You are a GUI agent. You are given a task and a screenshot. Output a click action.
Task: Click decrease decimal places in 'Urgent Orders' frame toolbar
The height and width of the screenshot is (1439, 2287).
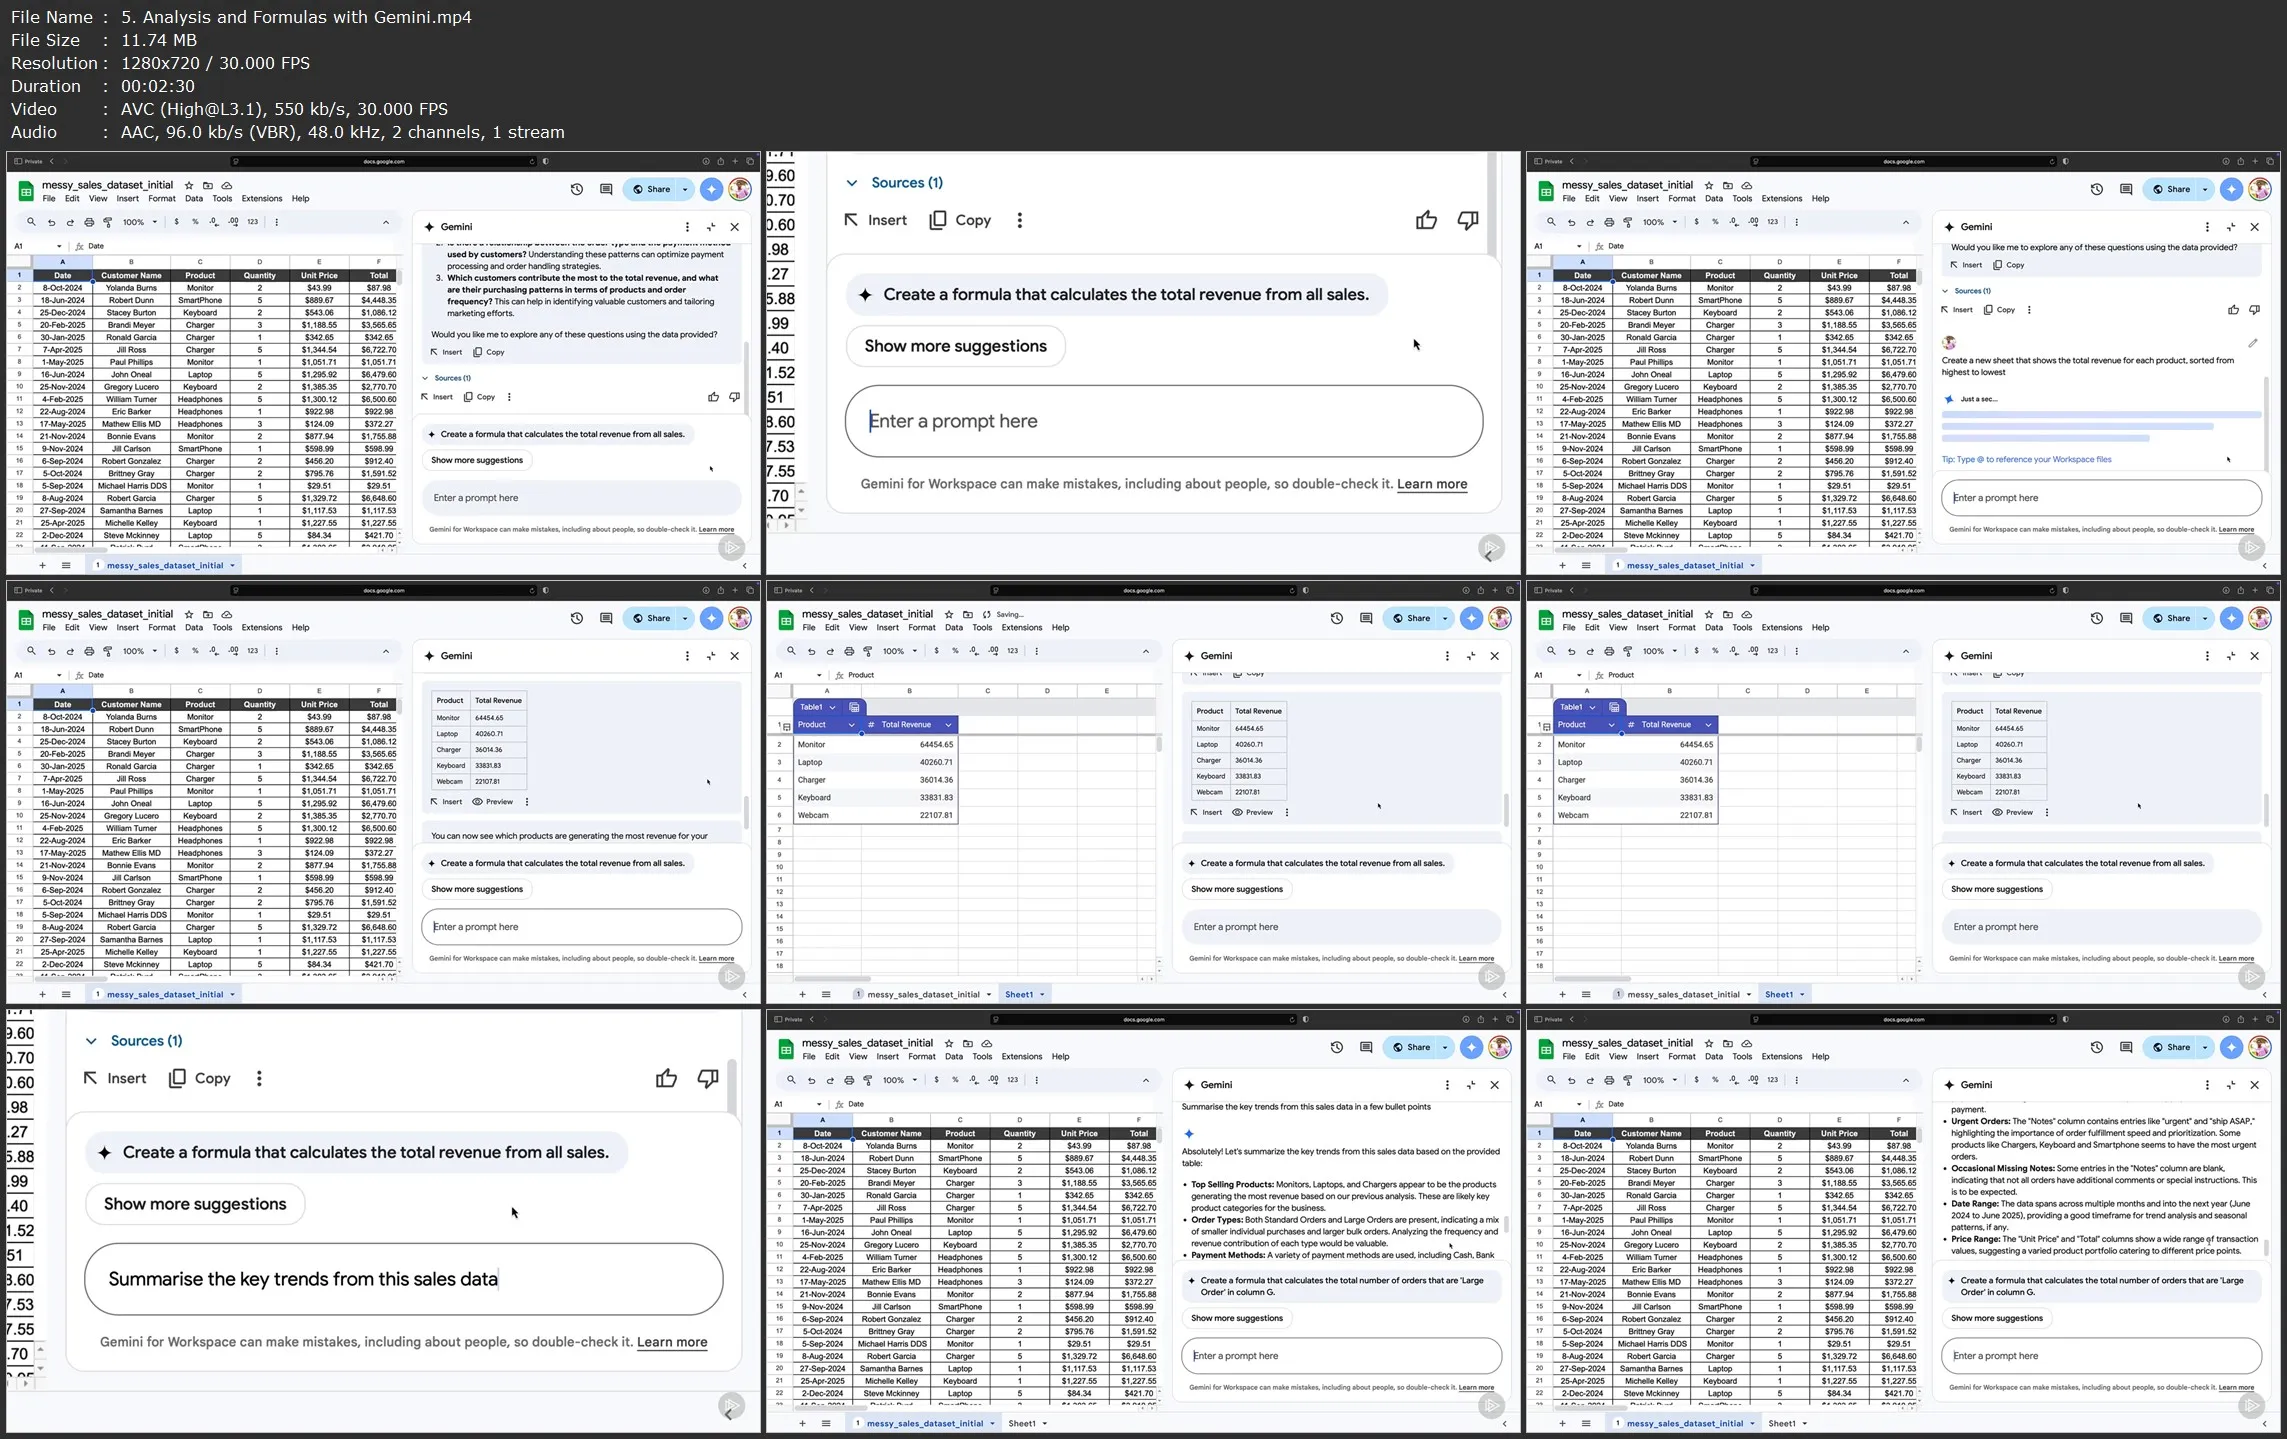point(1733,1080)
